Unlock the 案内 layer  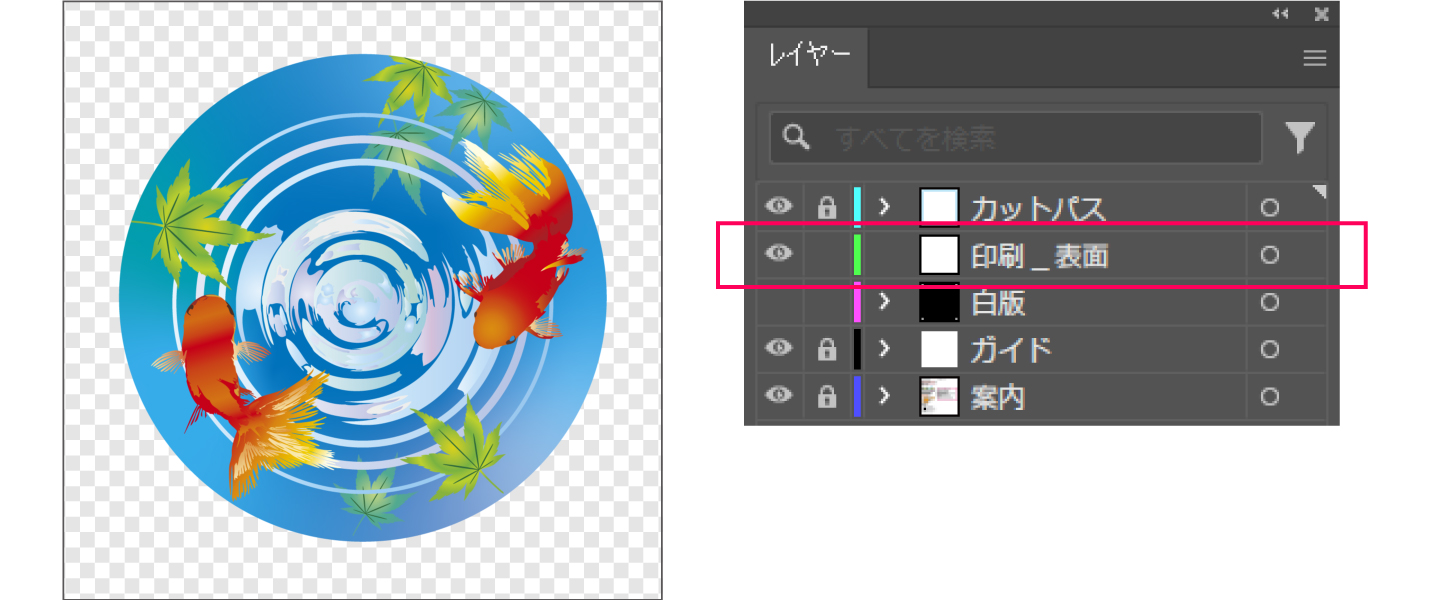click(826, 398)
